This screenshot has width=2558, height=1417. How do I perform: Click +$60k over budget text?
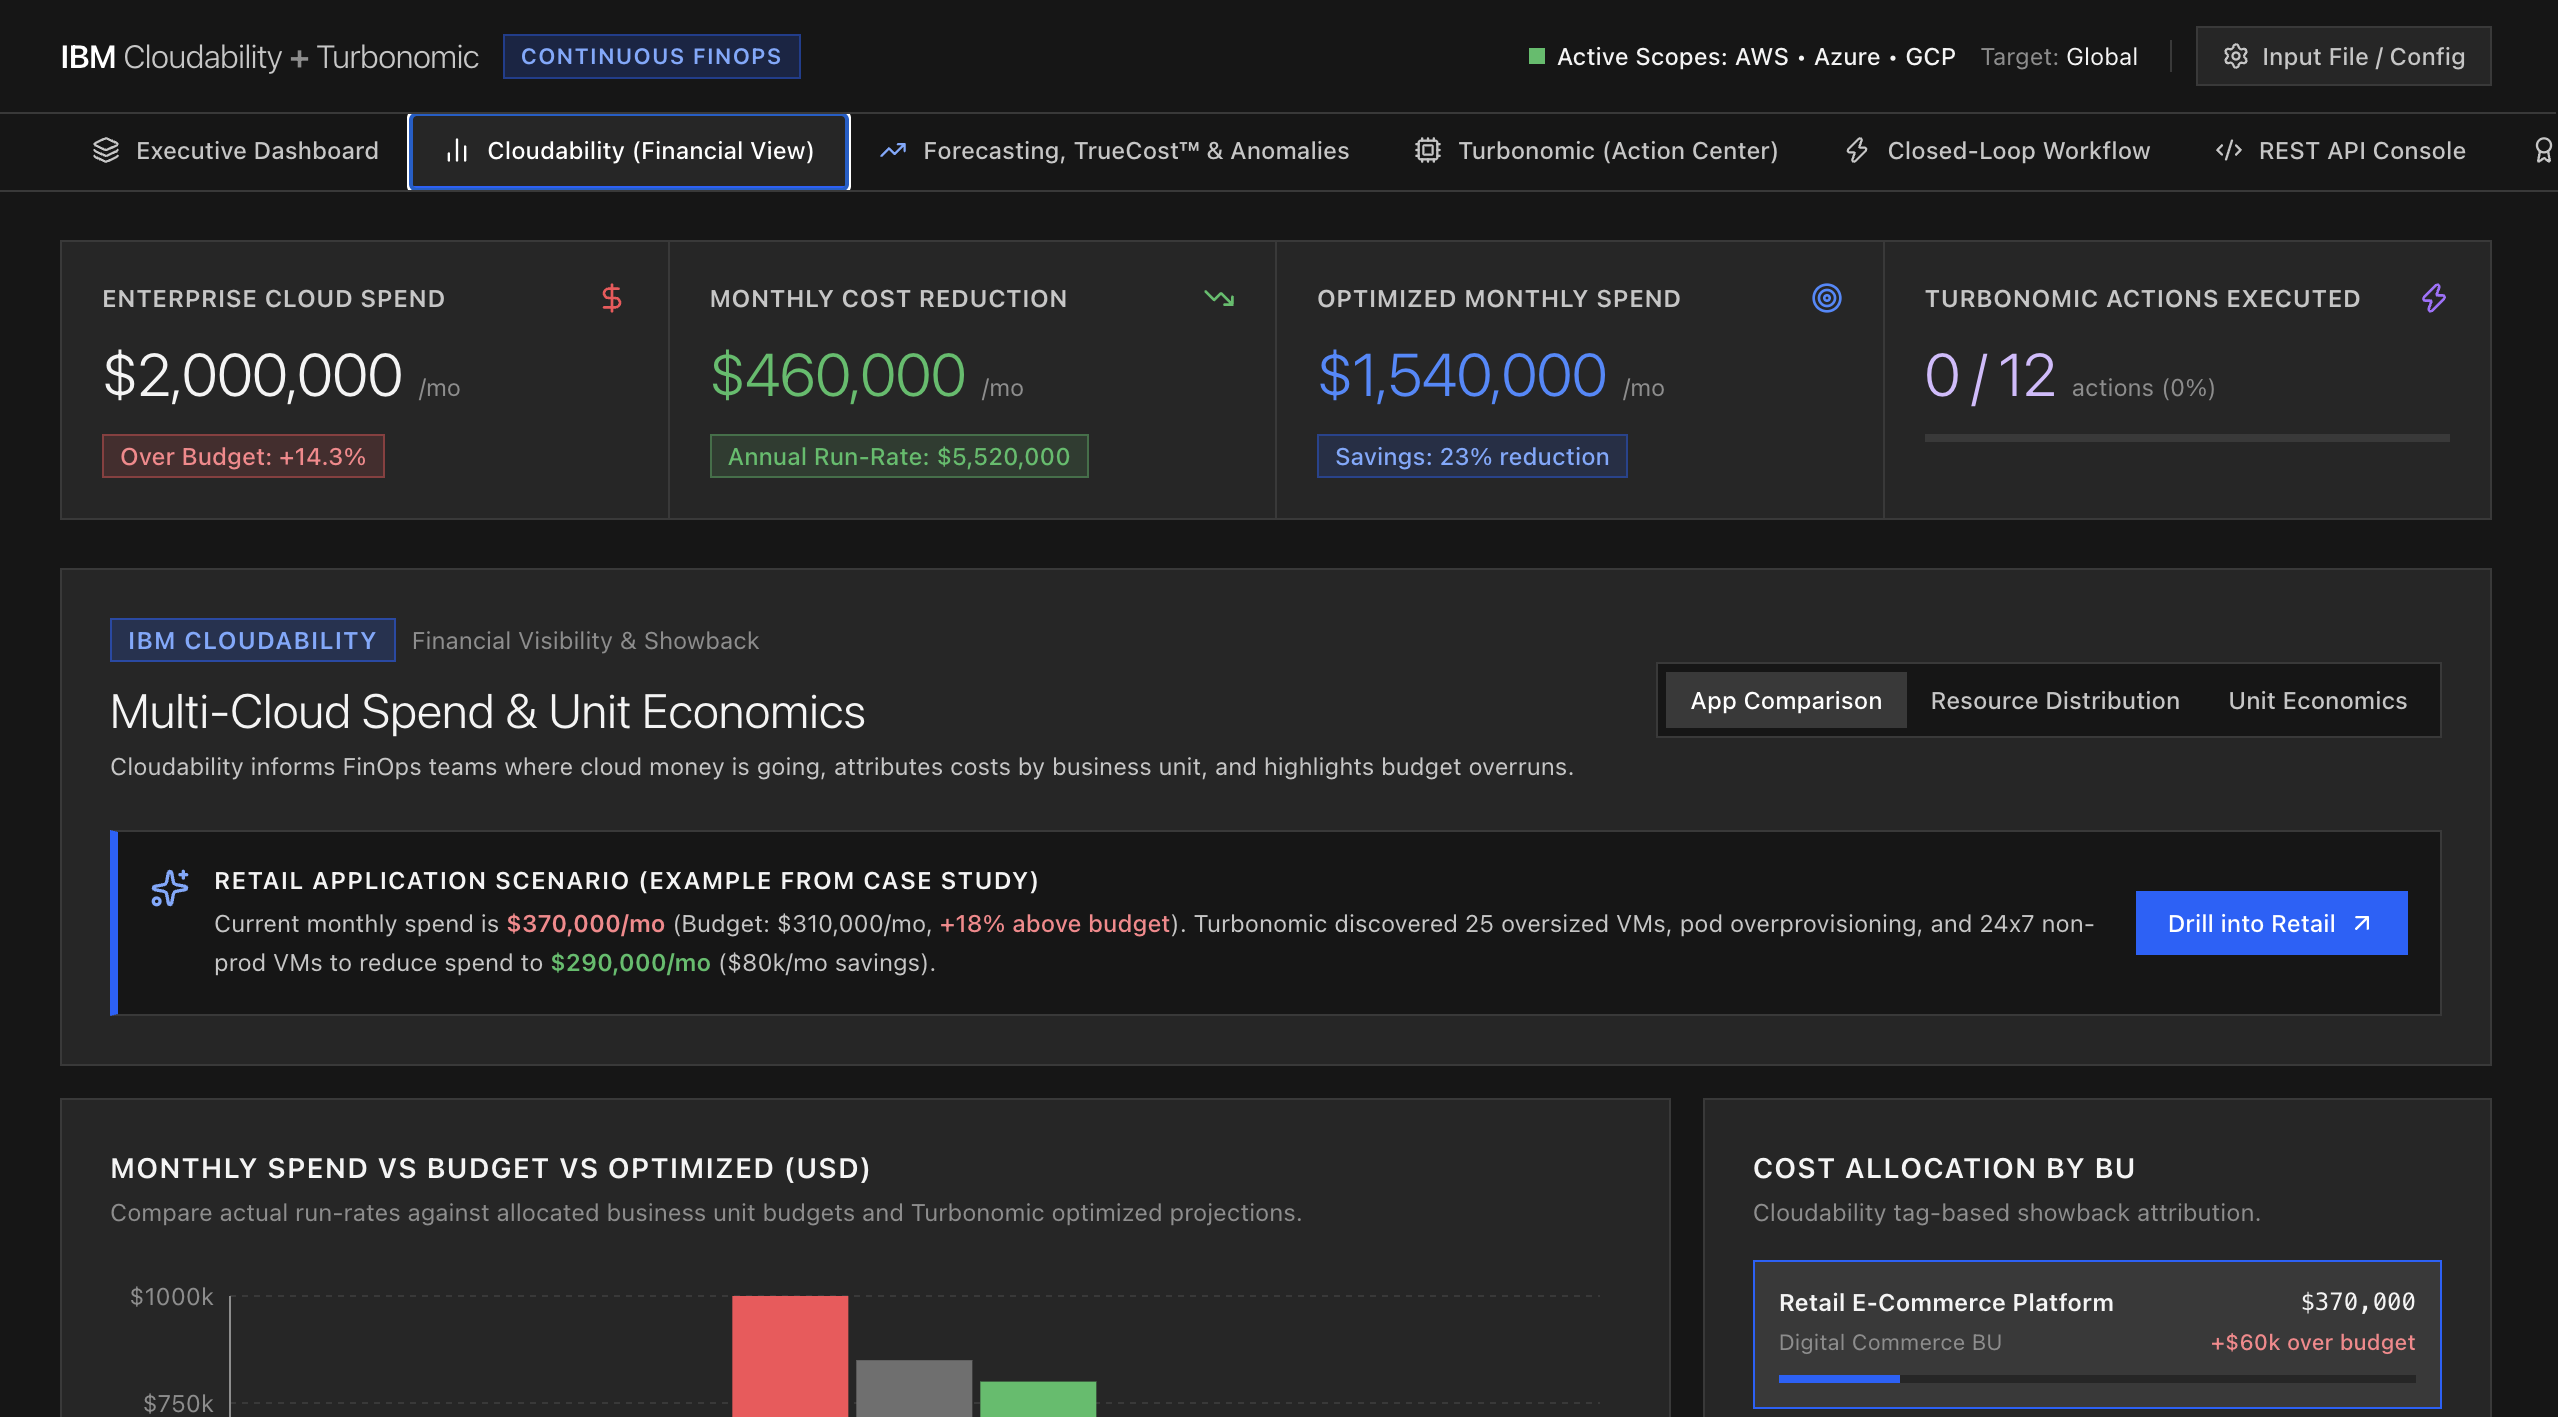click(2312, 1342)
